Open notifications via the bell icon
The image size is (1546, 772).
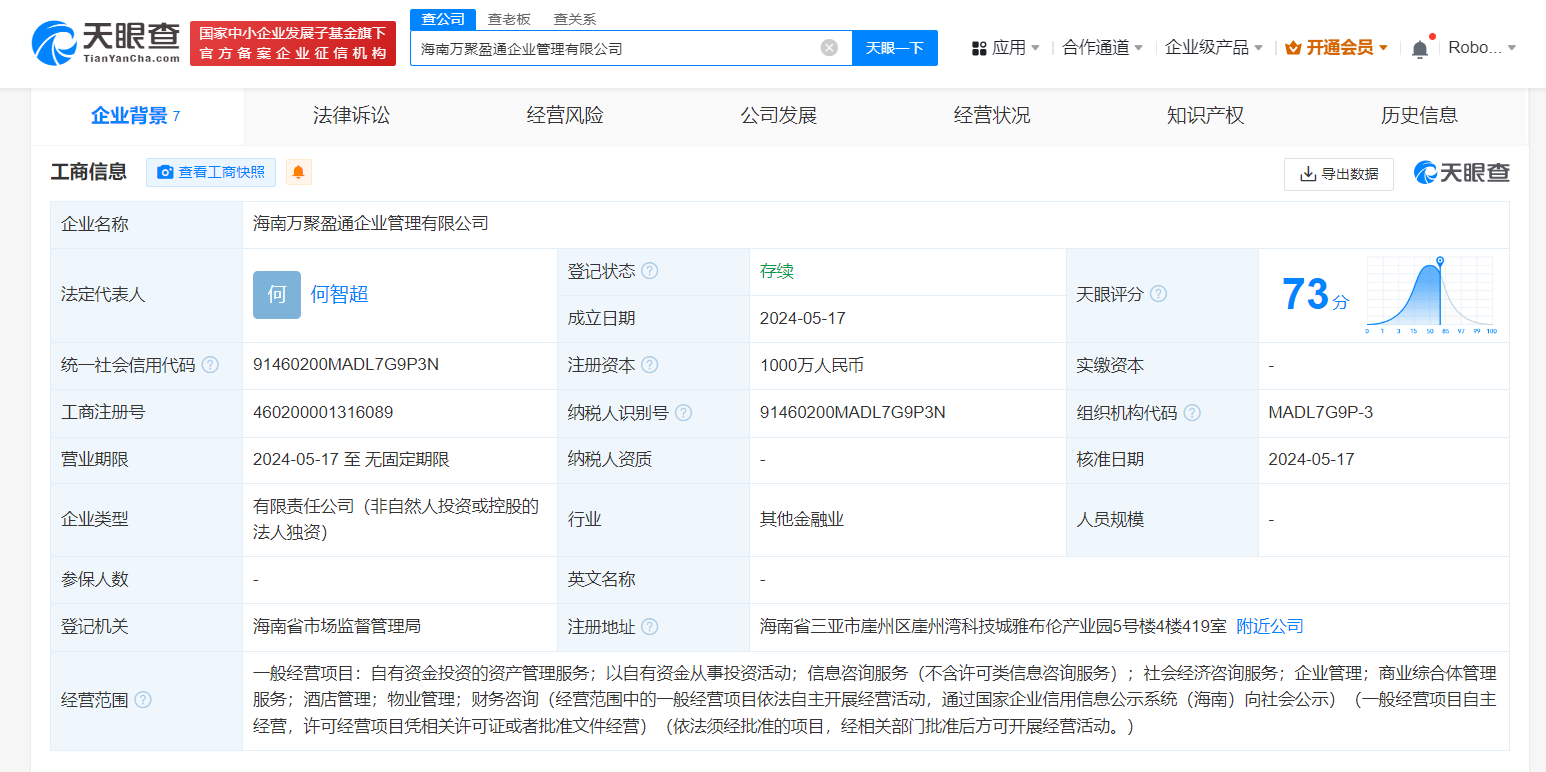tap(1419, 47)
